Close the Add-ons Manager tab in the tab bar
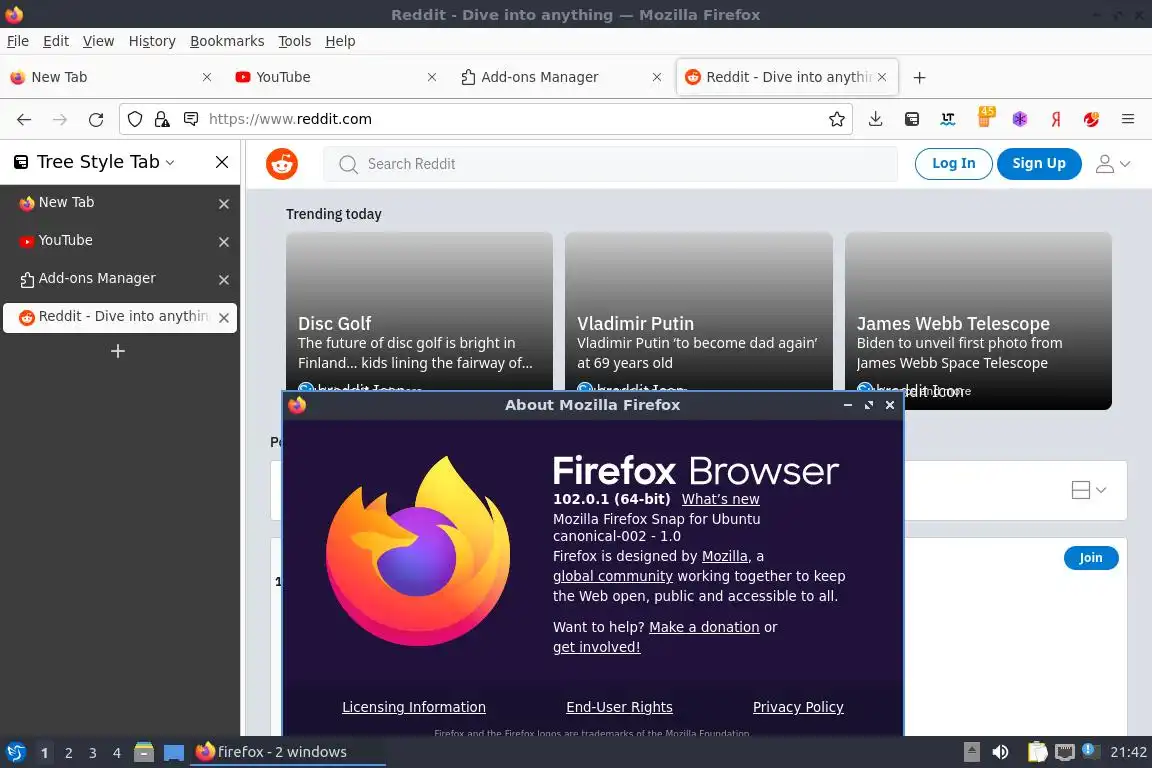Viewport: 1152px width, 768px height. point(657,77)
